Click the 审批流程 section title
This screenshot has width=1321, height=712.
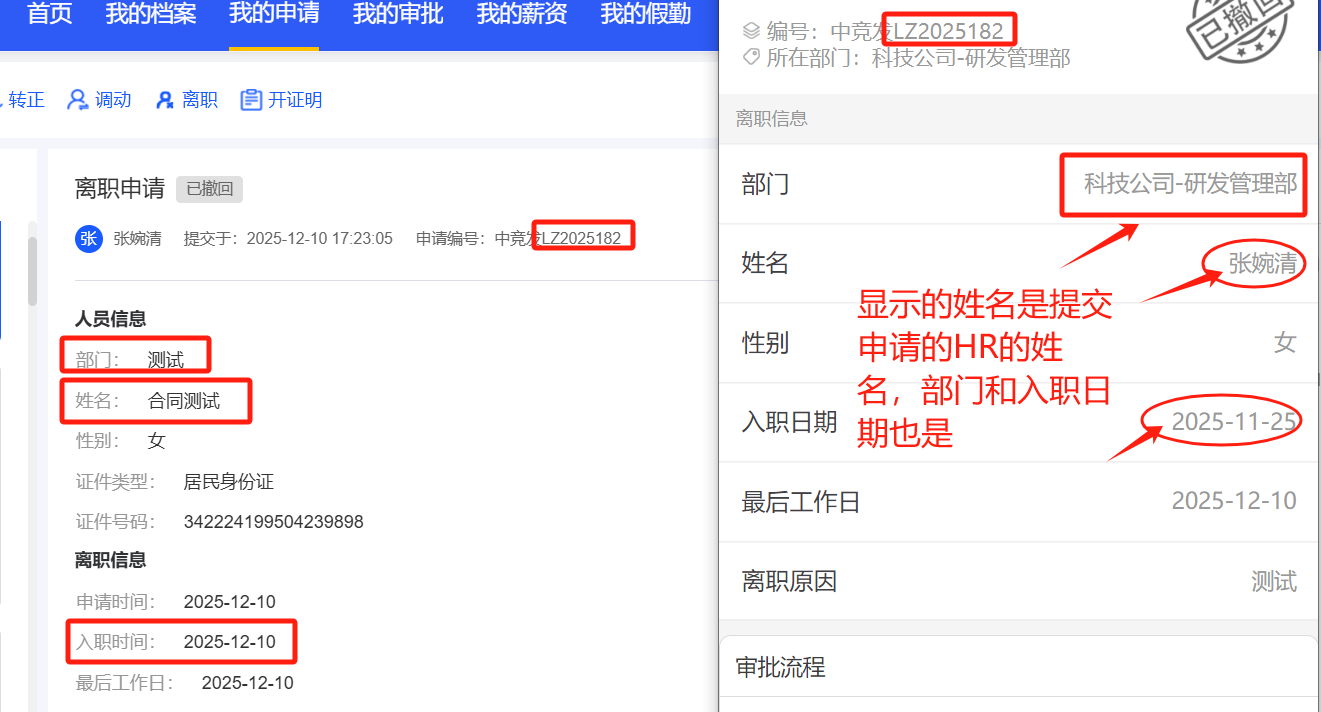pyautogui.click(x=781, y=667)
